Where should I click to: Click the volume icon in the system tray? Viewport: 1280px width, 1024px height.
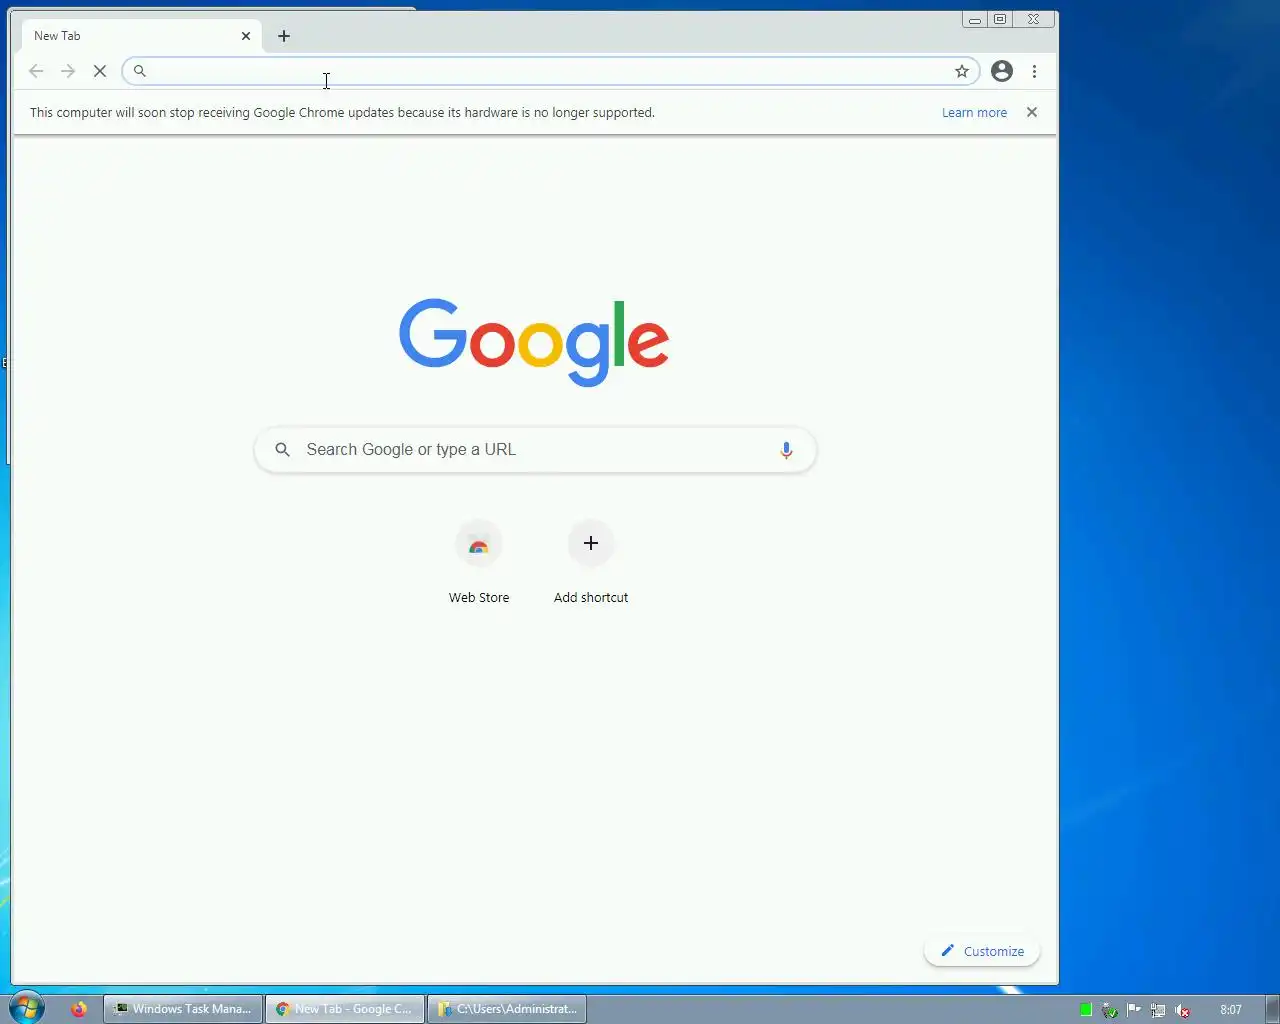1182,1010
